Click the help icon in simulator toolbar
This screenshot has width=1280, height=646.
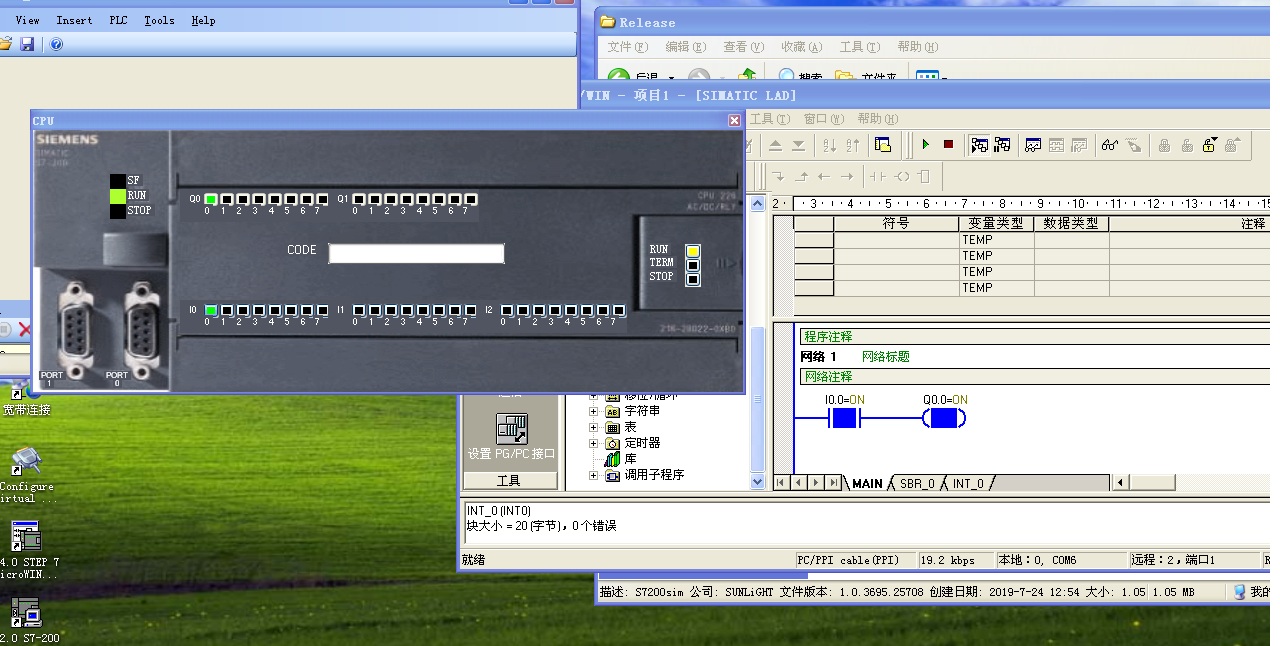[56, 44]
